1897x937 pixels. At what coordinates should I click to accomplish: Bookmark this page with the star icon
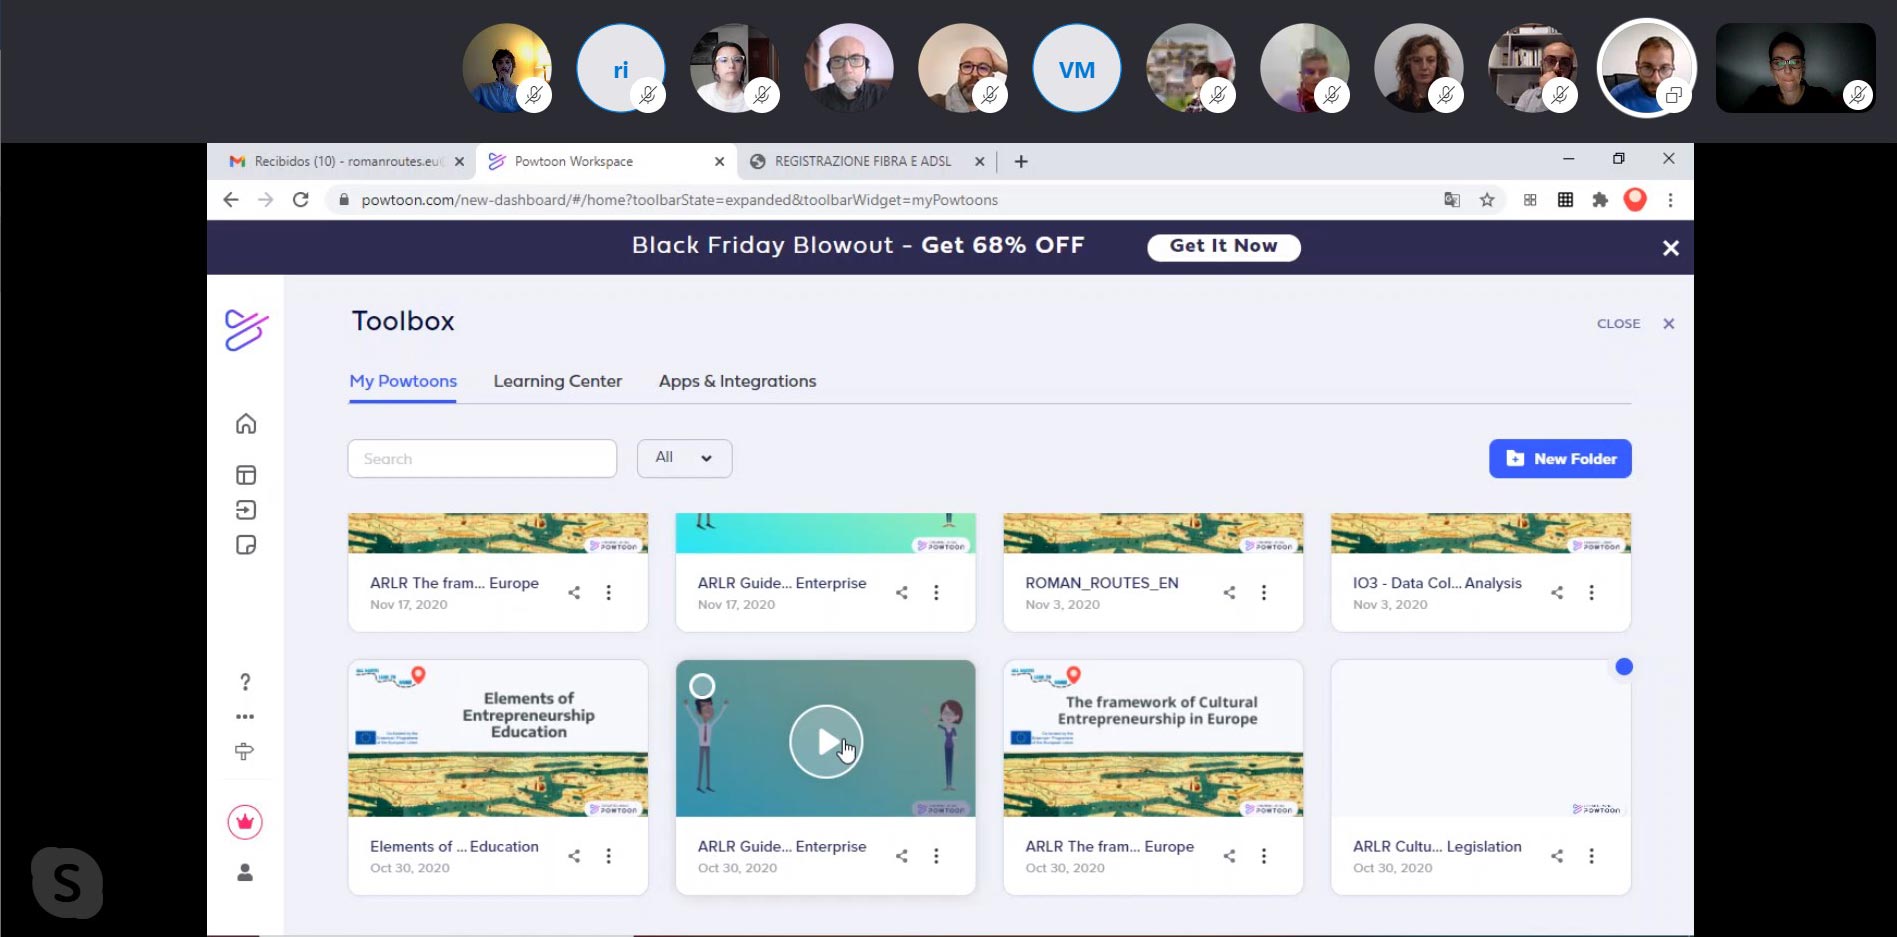click(x=1487, y=200)
